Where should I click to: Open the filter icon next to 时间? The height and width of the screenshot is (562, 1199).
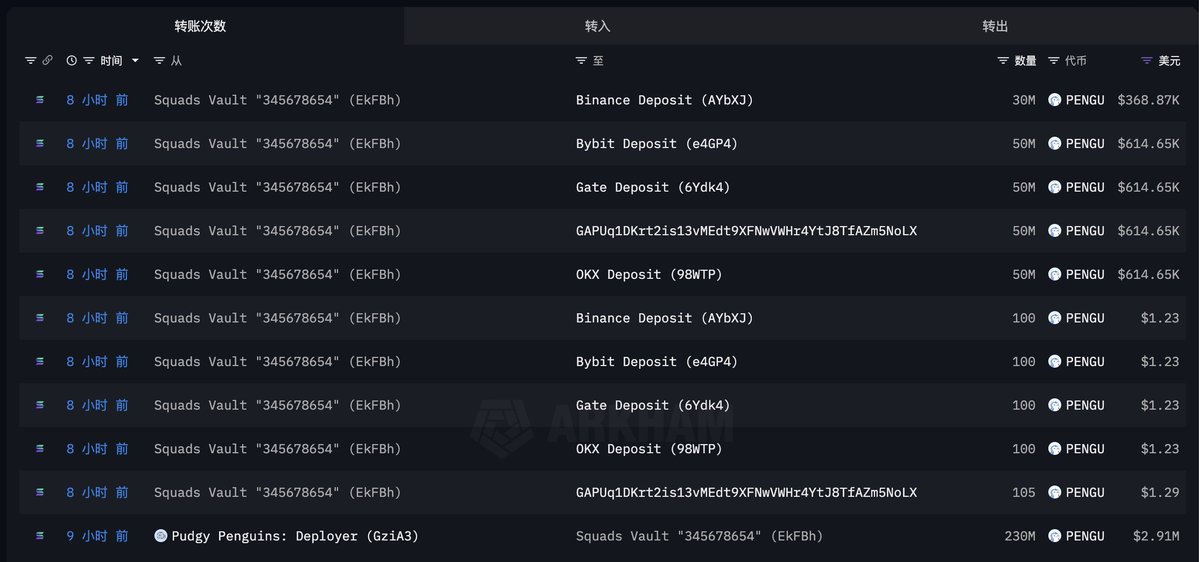[89, 61]
